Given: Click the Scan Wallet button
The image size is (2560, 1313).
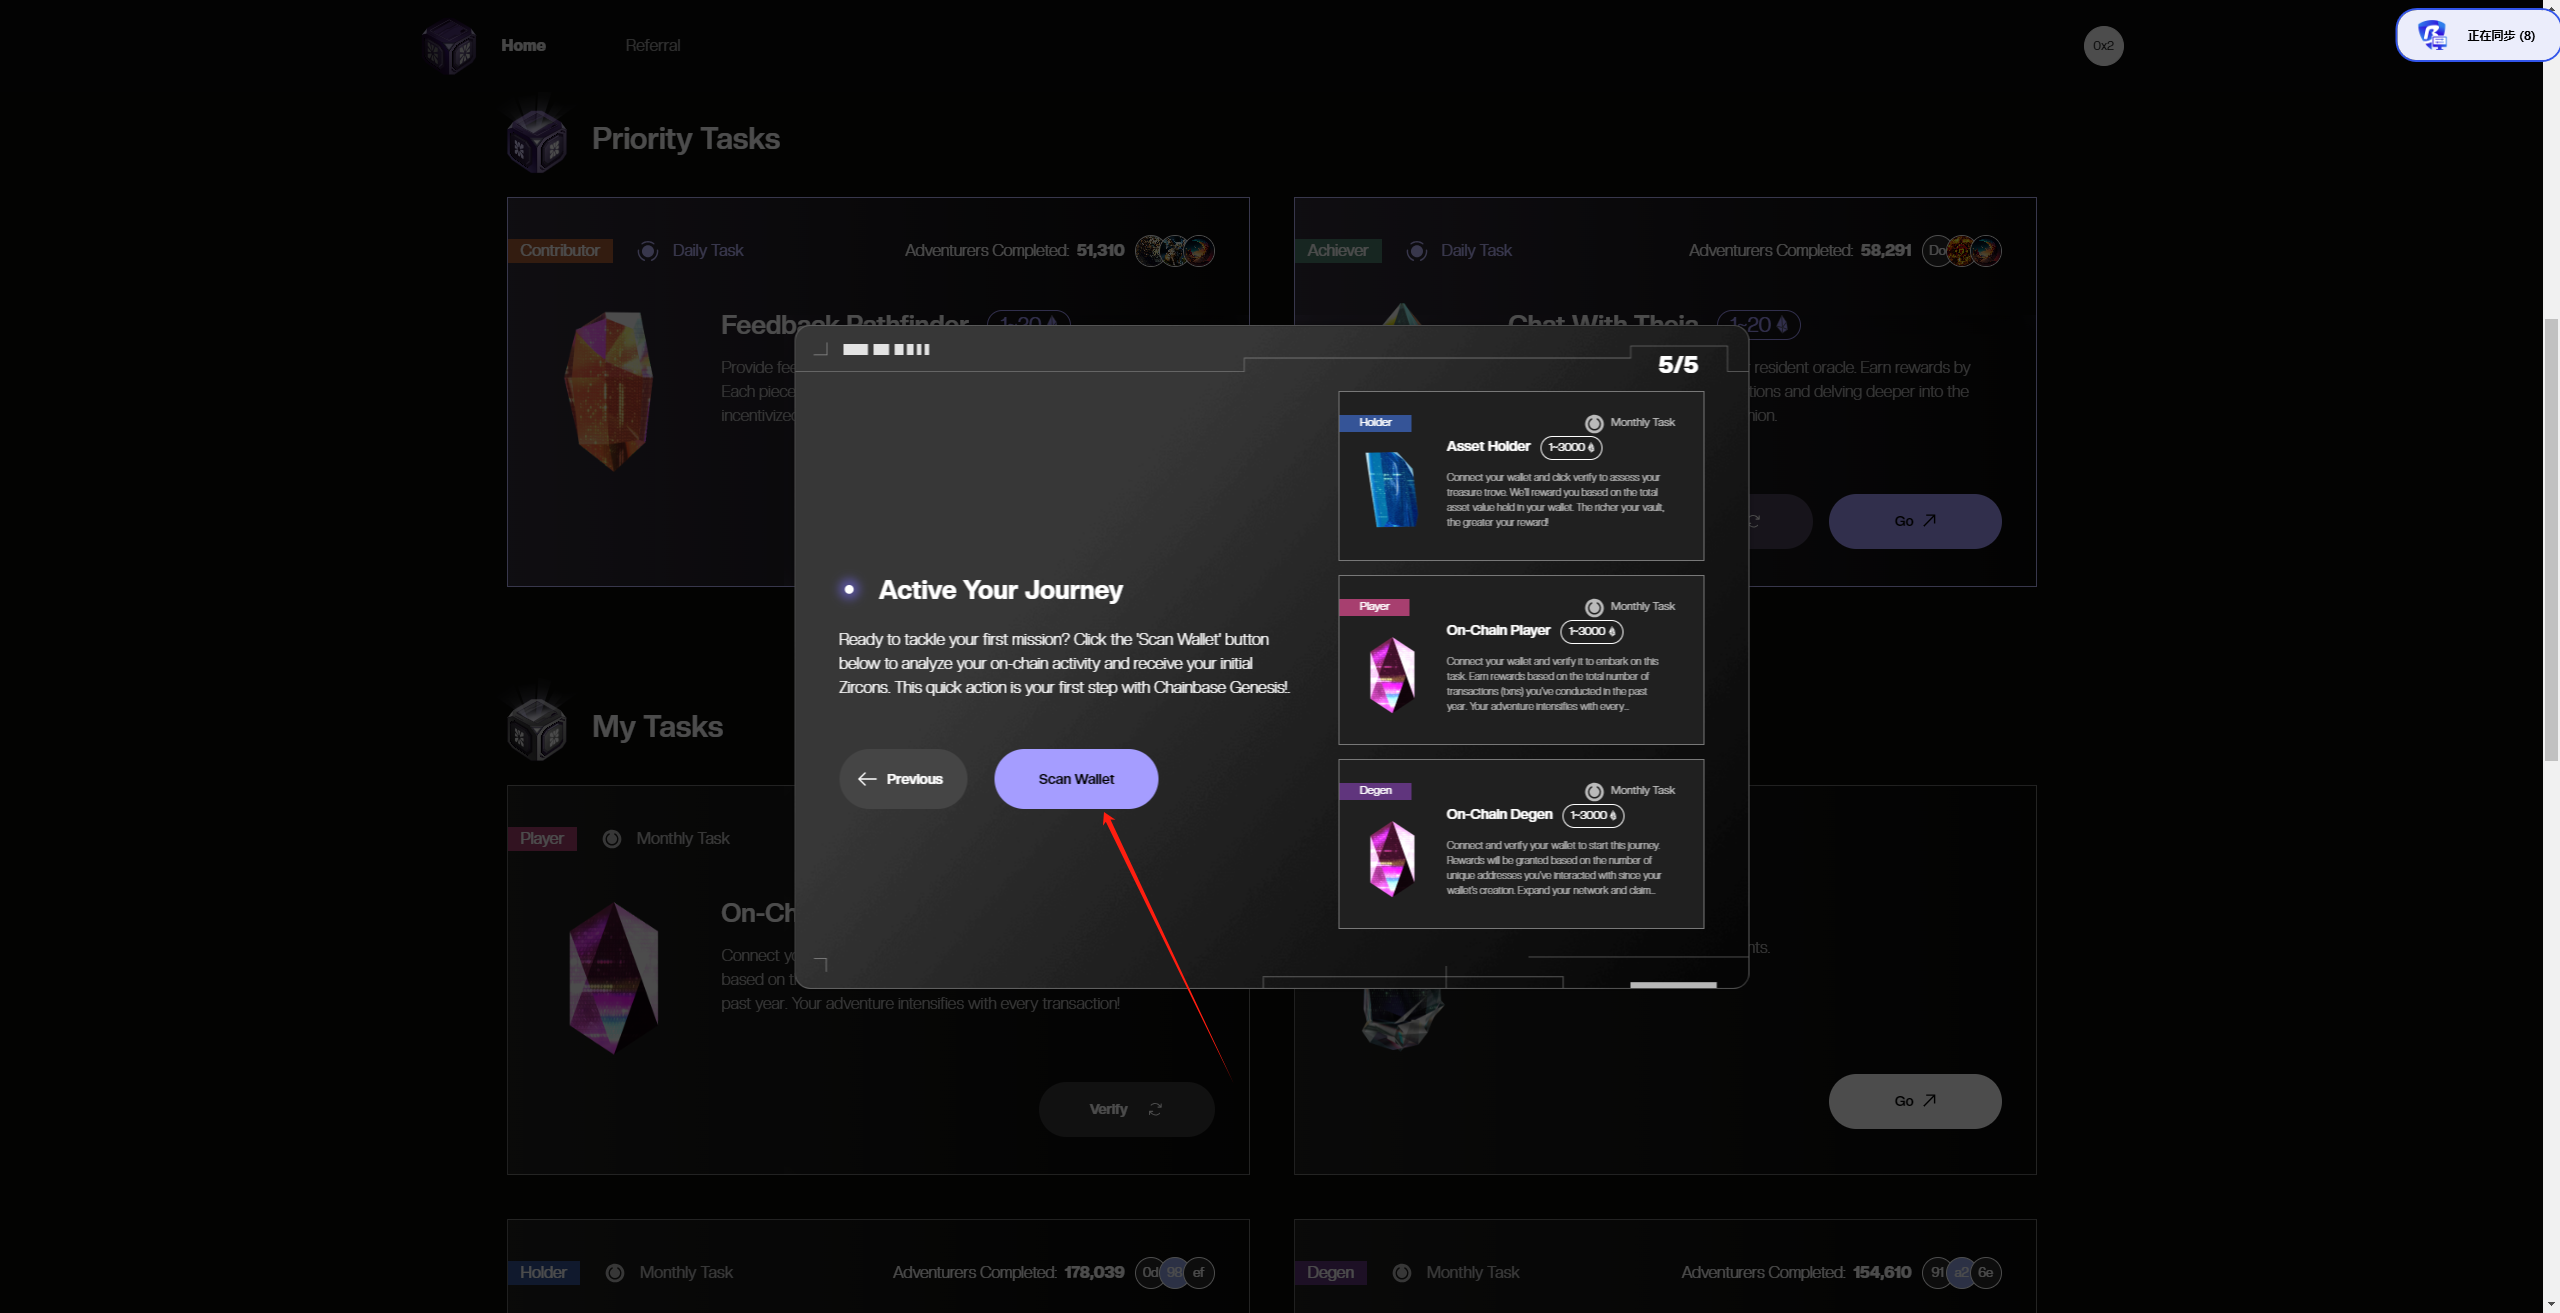Looking at the screenshot, I should coord(1076,779).
